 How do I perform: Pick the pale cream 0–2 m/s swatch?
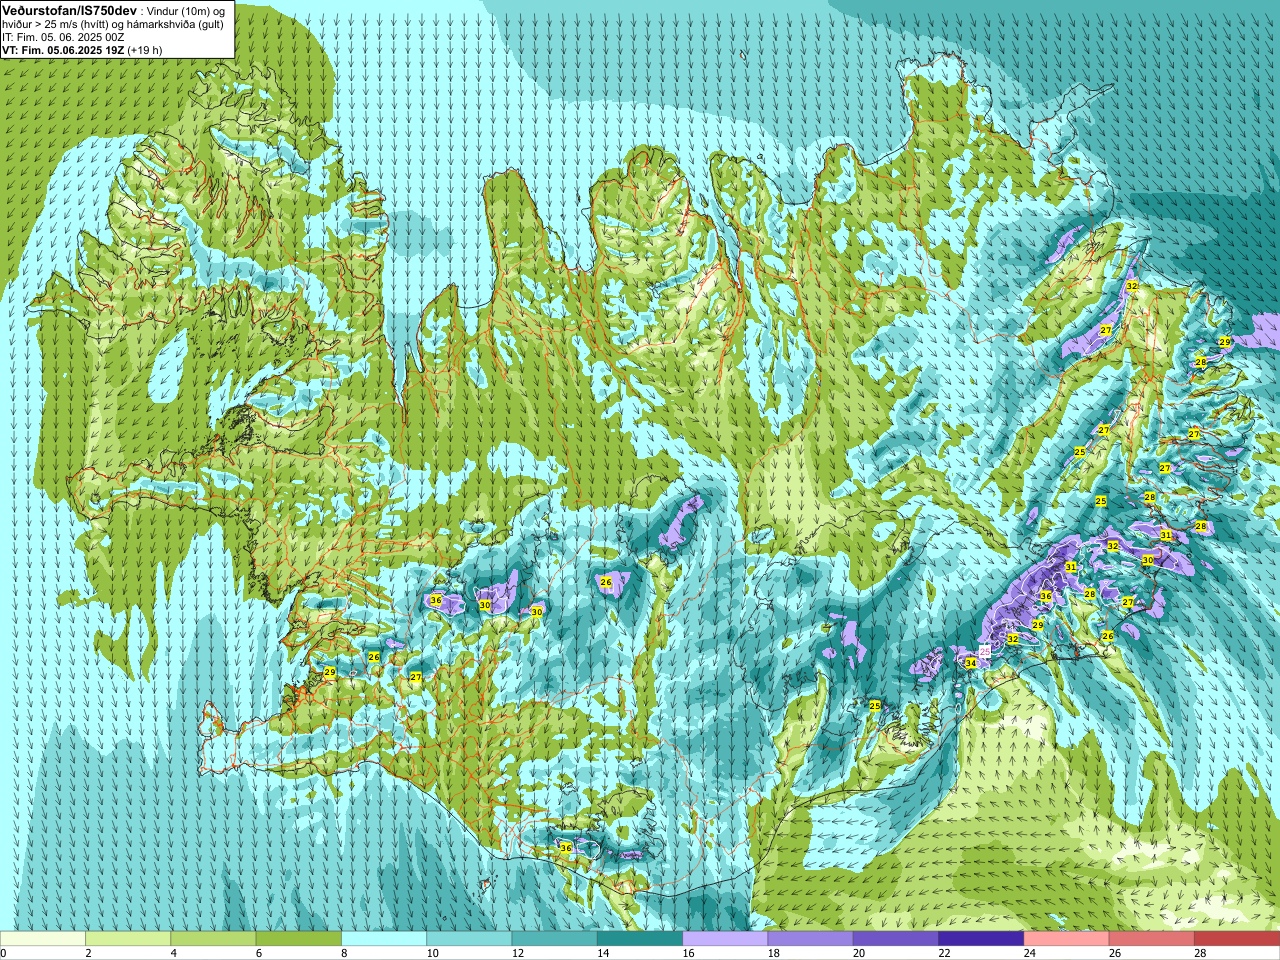pyautogui.click(x=42, y=939)
